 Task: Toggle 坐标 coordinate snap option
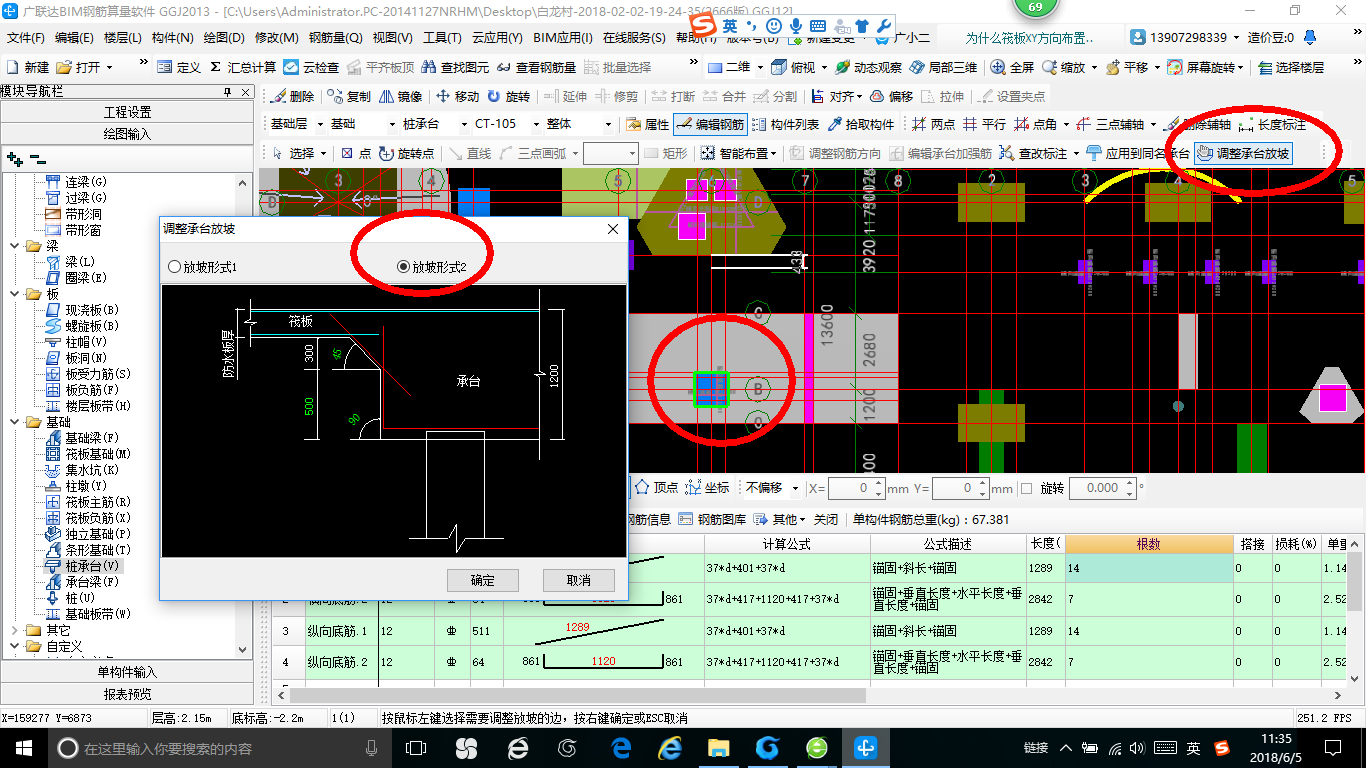[707, 488]
